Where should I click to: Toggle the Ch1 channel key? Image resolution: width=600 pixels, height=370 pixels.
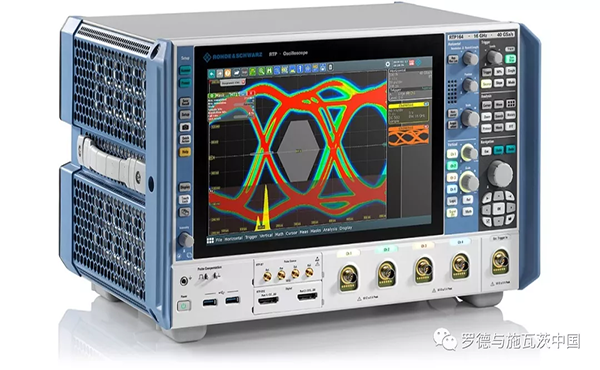[452, 154]
